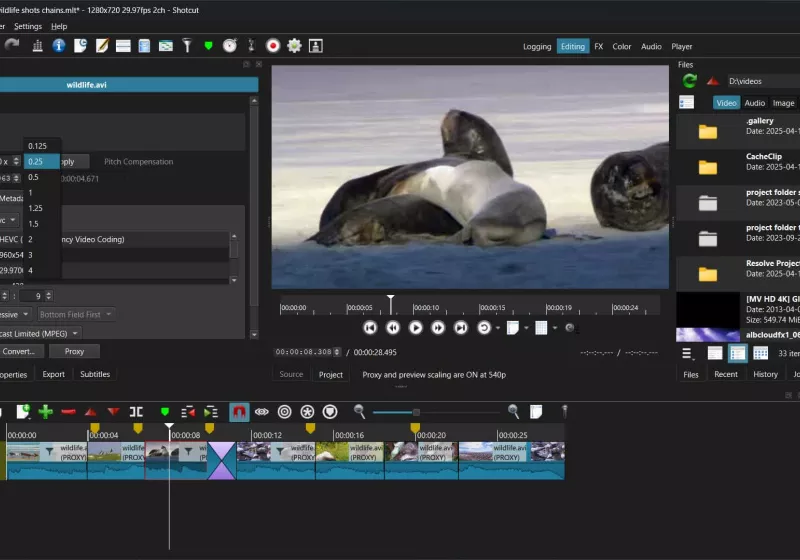This screenshot has width=800, height=560.
Task: Click the player scrub bar playhead
Action: [390, 304]
